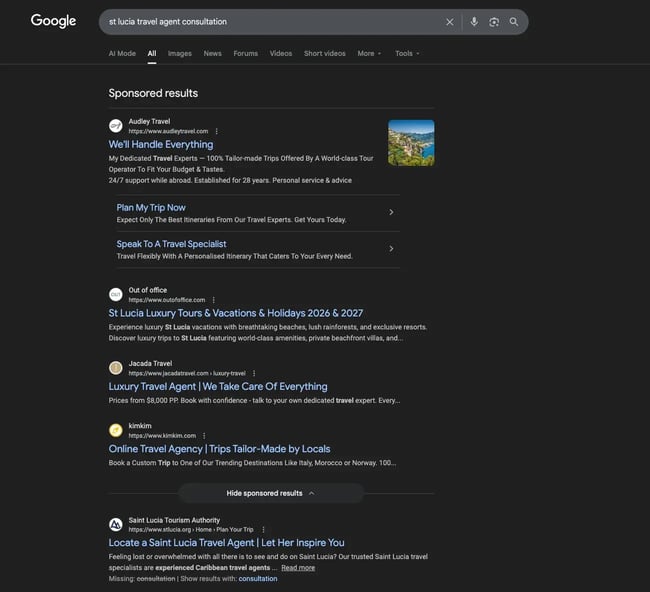
Task: Open three-dot menu beside audleytravel.com
Action: point(216,131)
